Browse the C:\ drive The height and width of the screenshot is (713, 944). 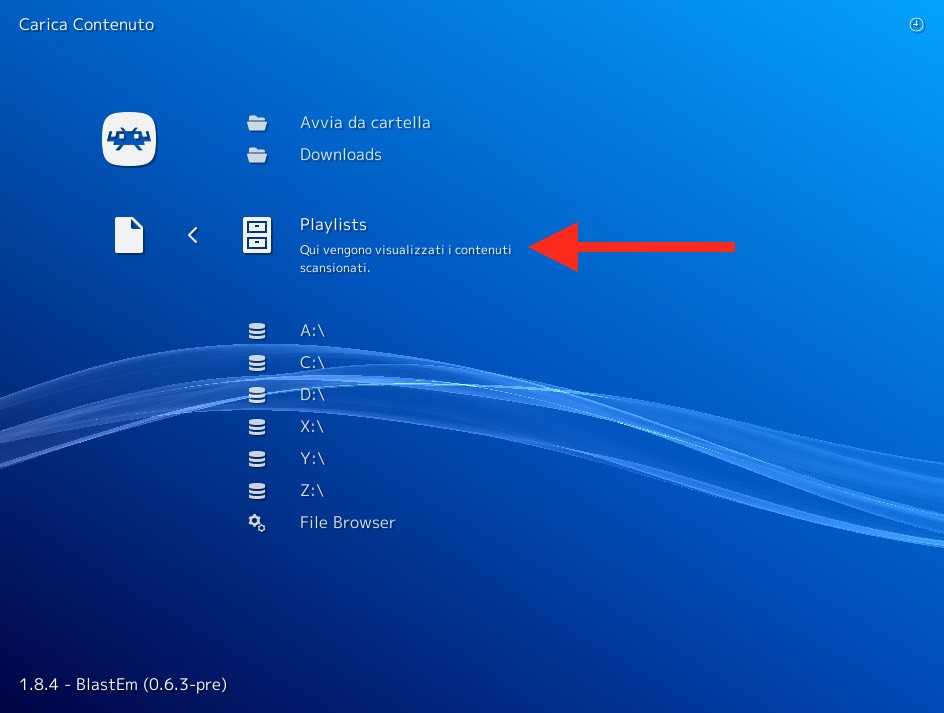312,363
